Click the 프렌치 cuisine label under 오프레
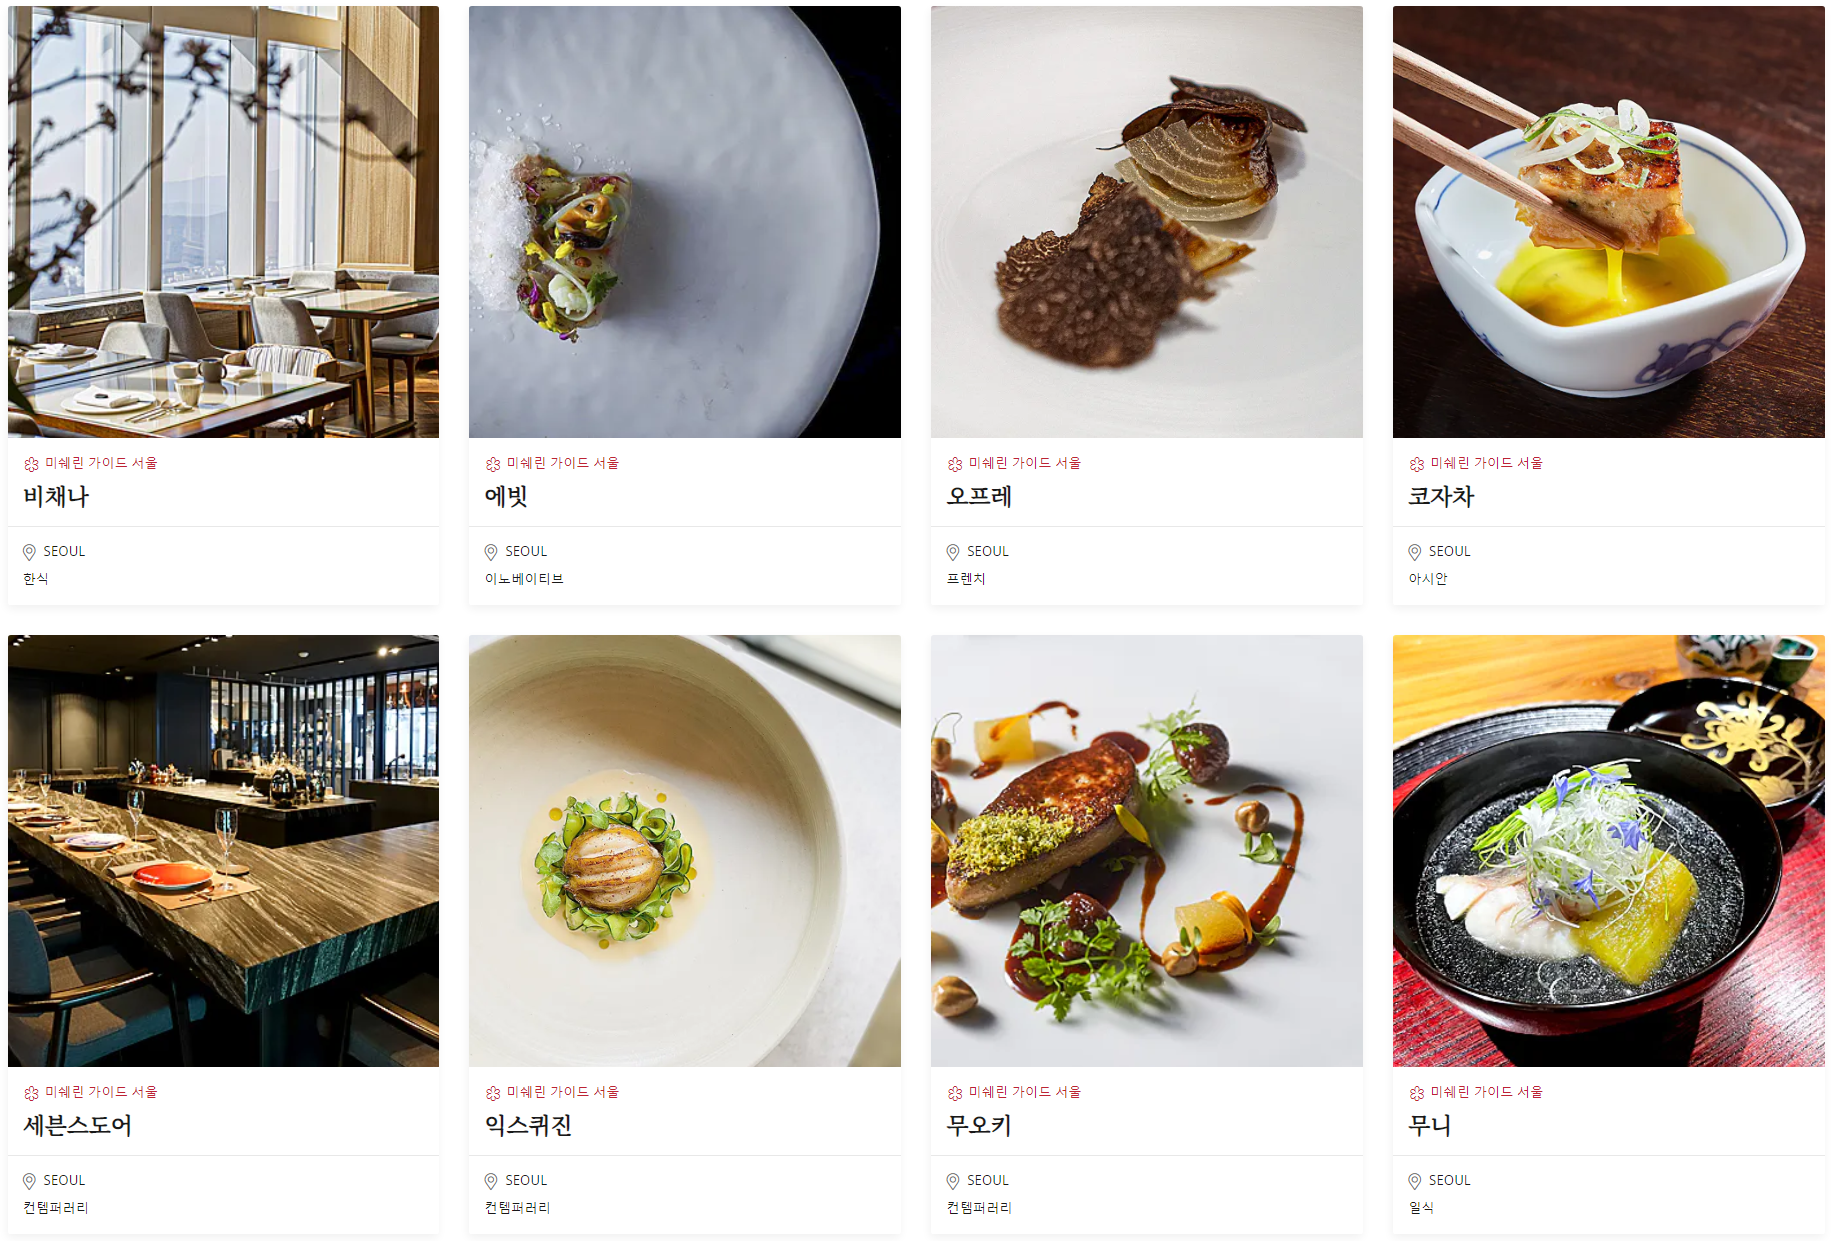 coord(966,579)
